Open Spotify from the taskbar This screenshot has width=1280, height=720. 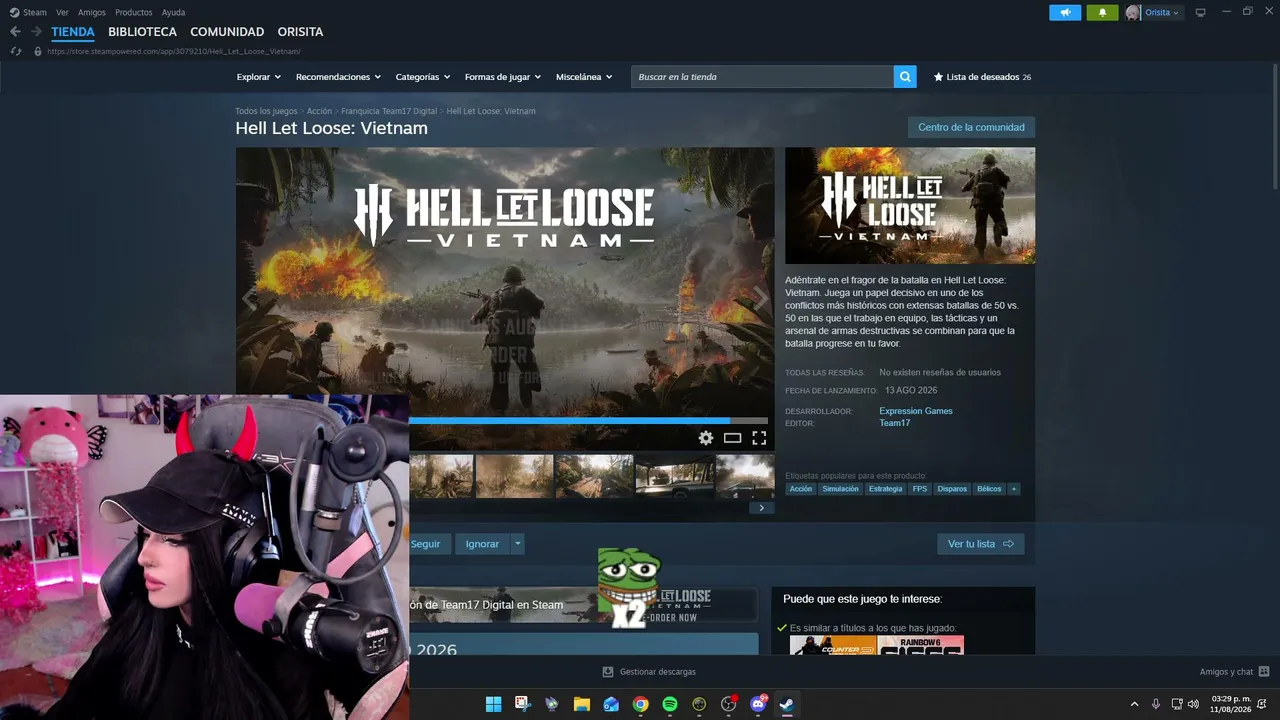(x=670, y=704)
